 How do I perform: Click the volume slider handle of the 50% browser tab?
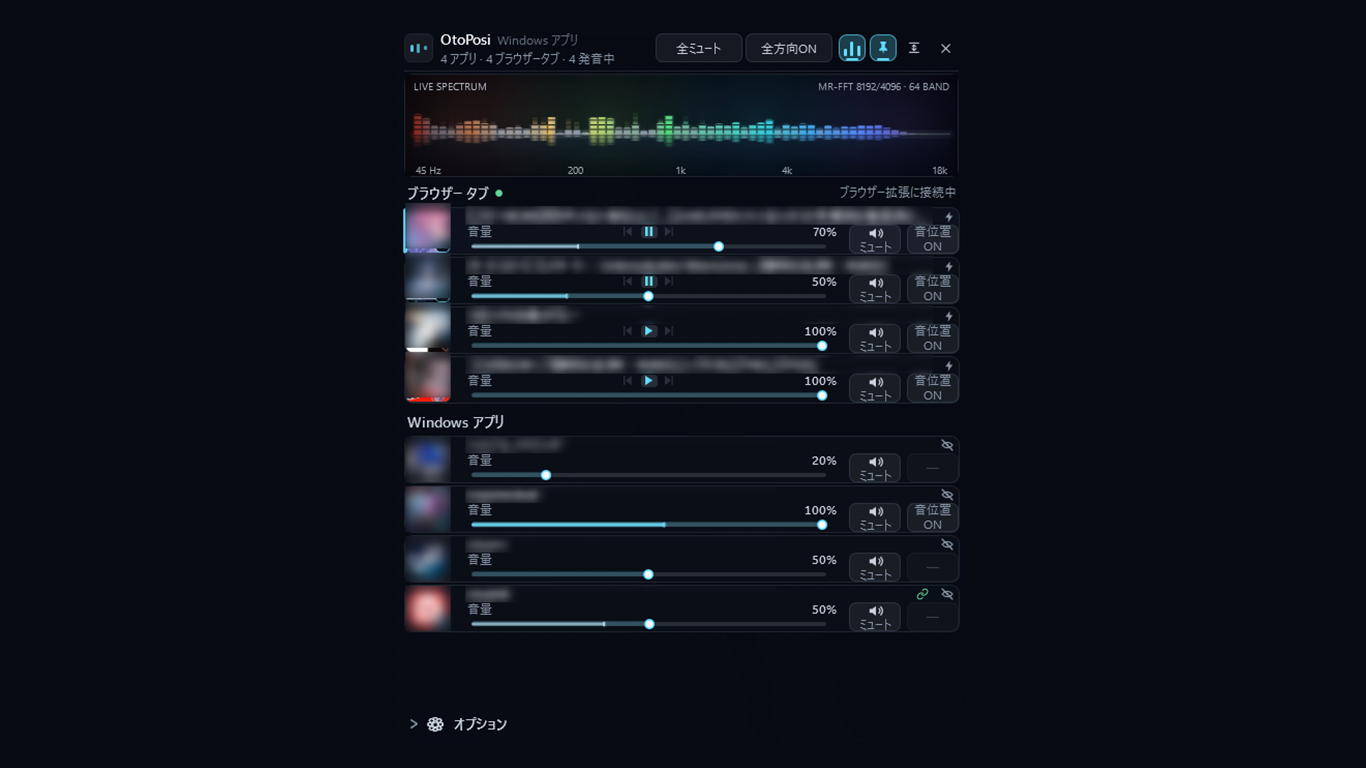point(648,296)
